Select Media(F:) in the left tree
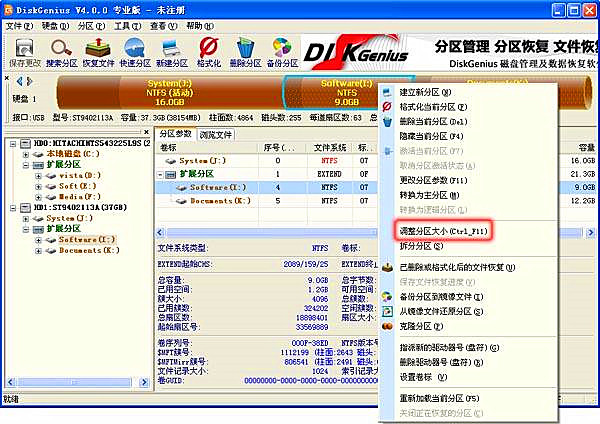 pos(80,197)
